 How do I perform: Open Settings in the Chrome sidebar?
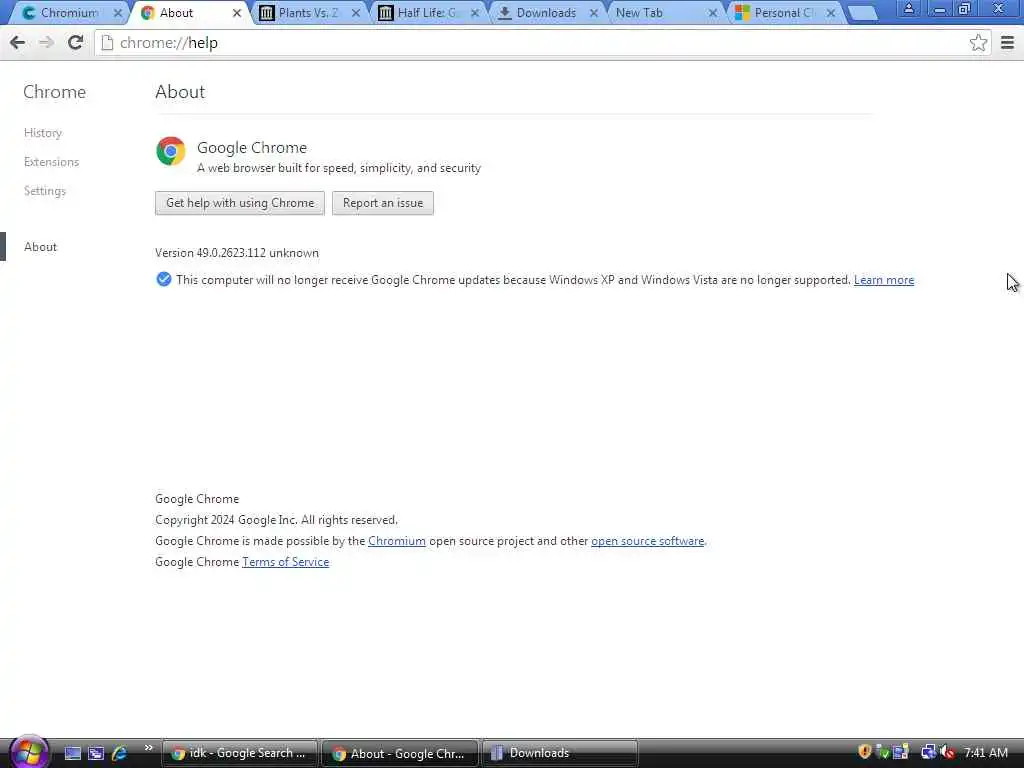coord(45,191)
